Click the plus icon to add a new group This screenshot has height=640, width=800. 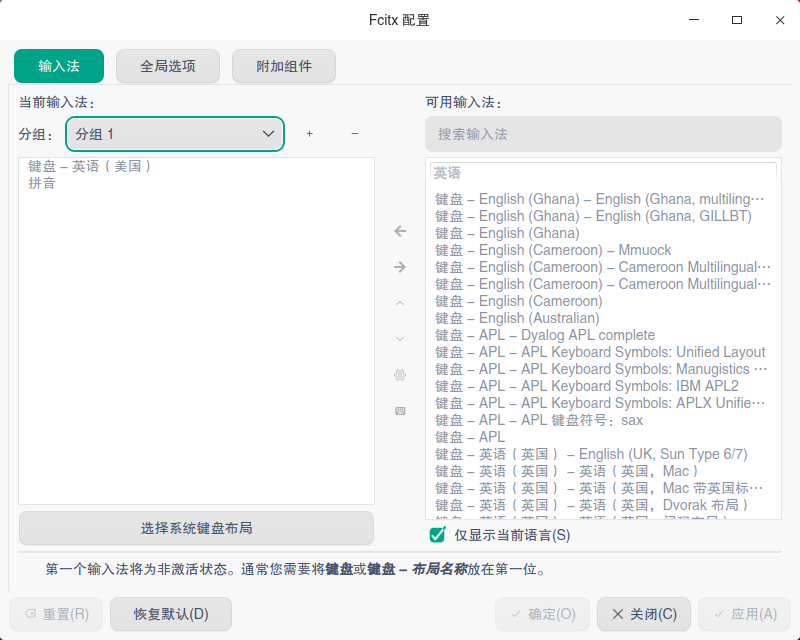[310, 133]
